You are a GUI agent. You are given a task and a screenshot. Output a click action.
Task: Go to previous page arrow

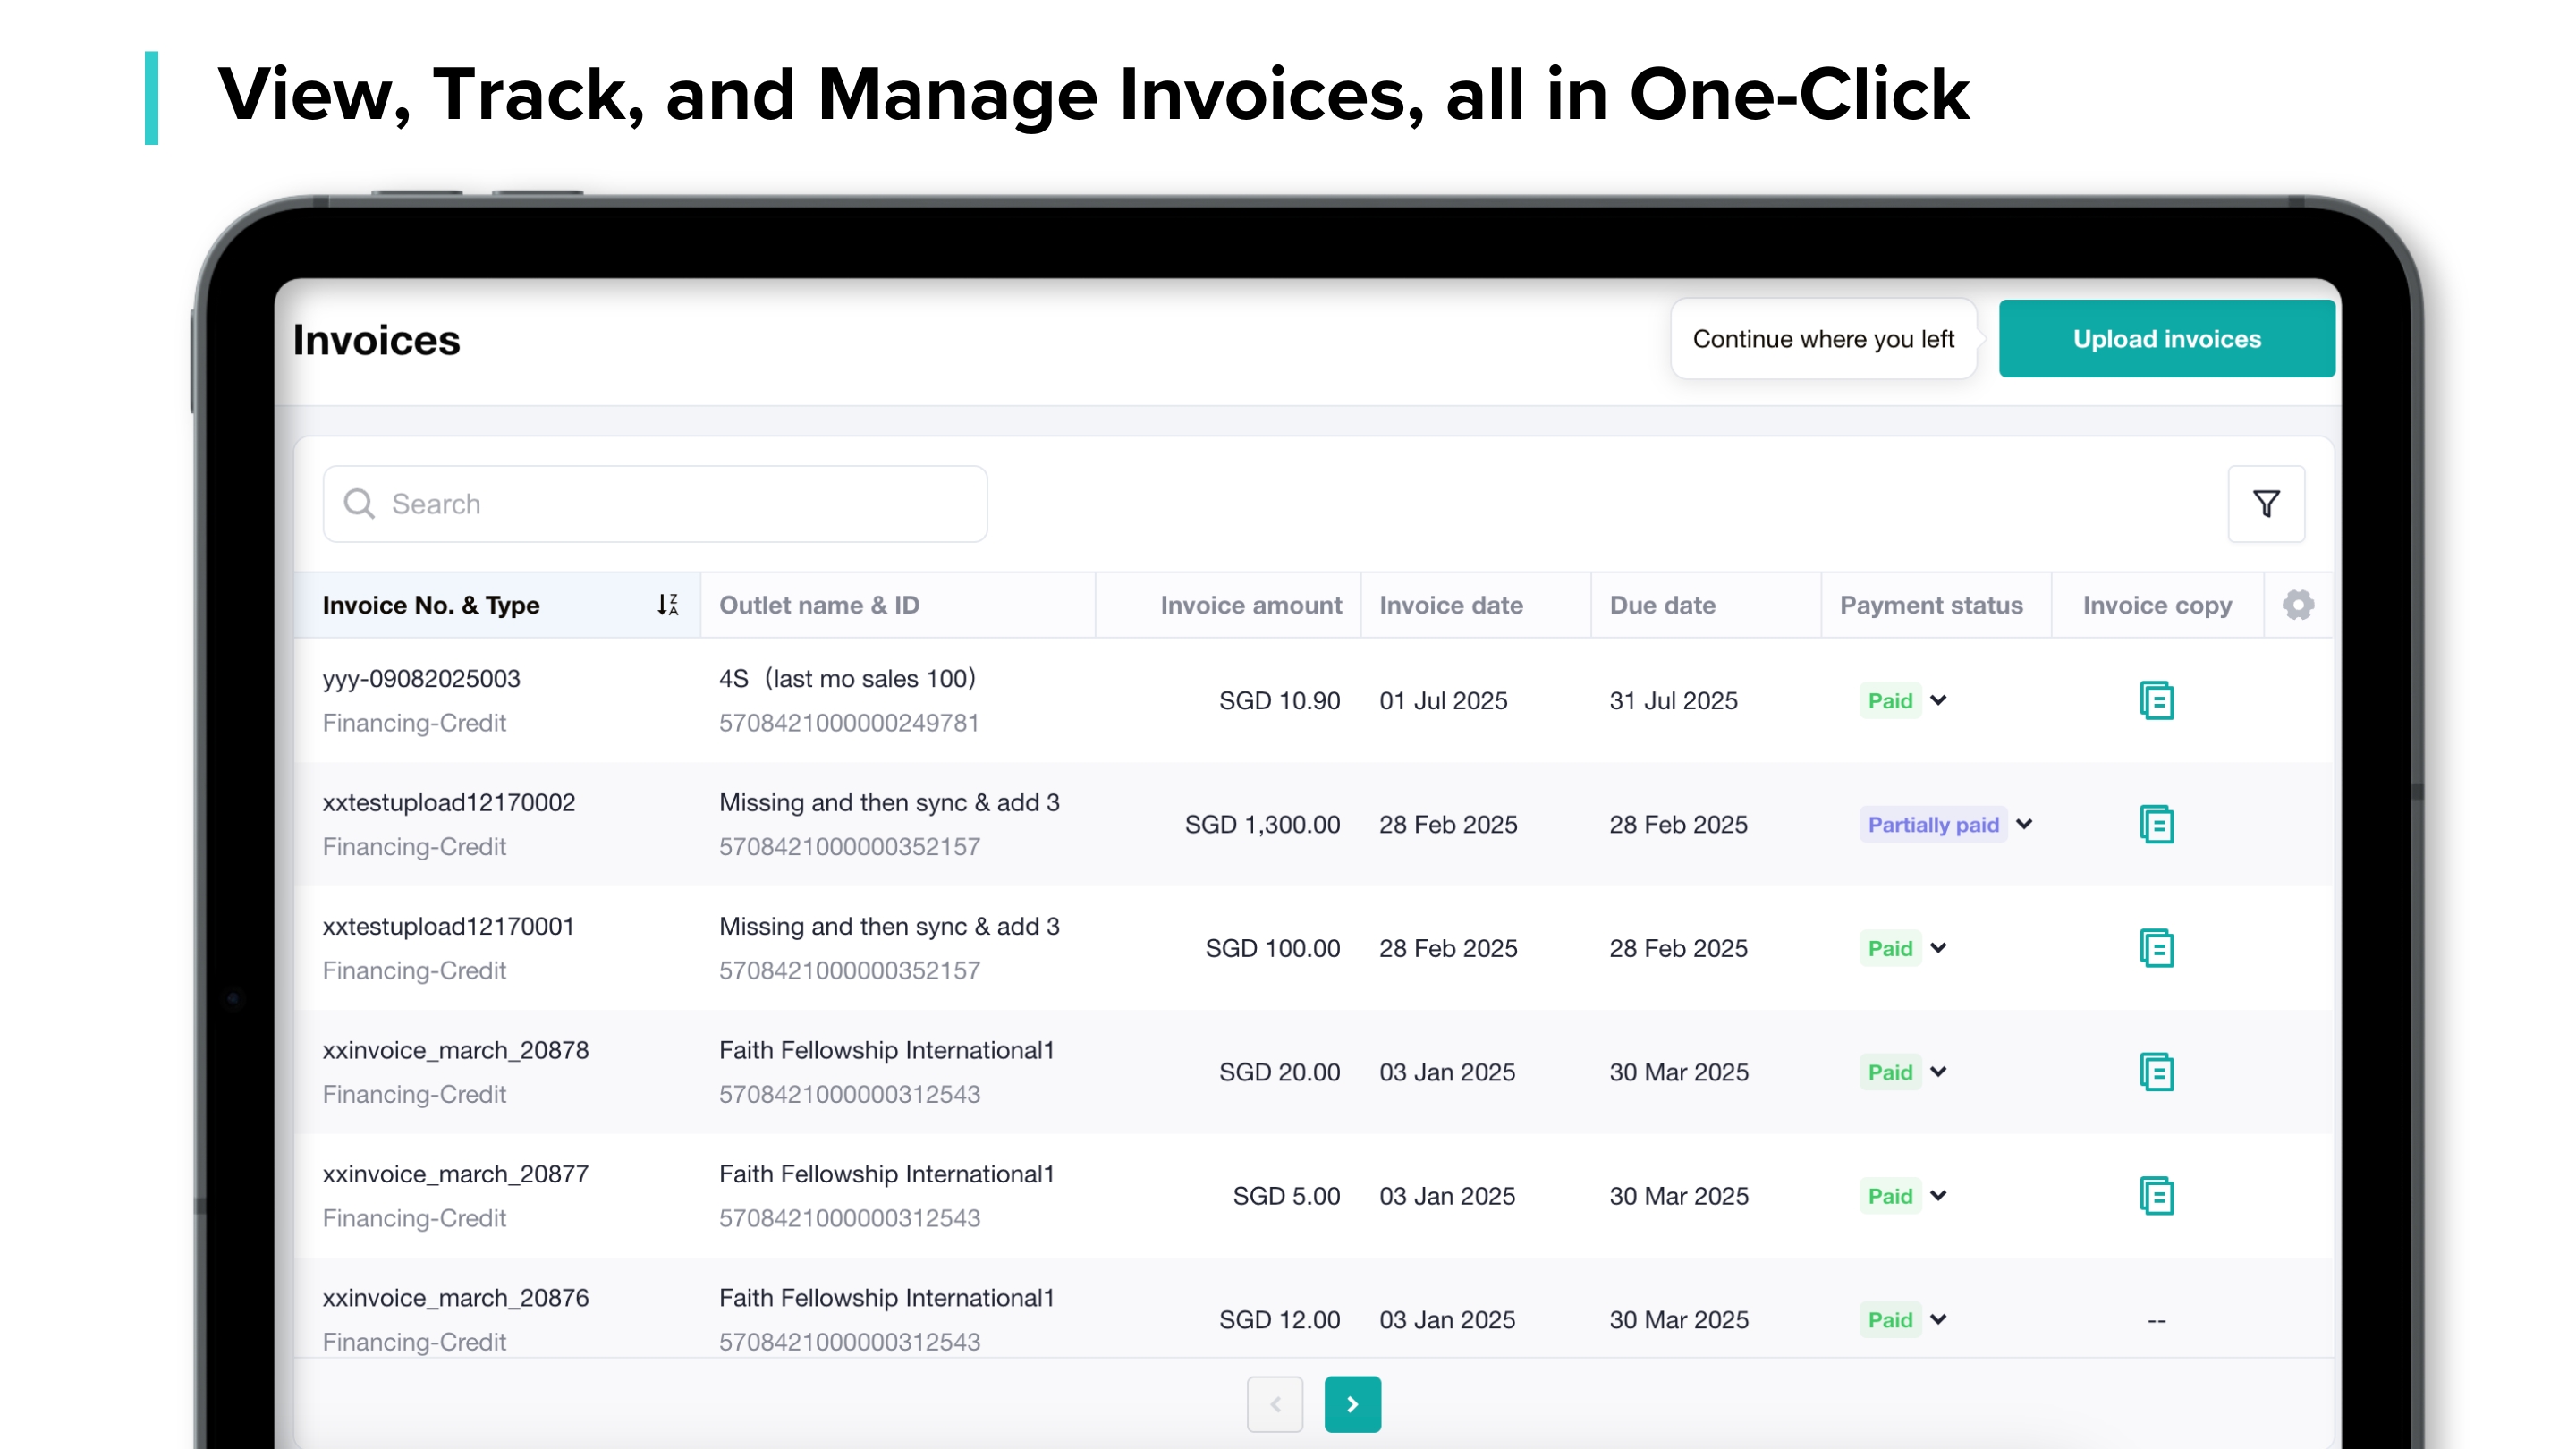click(1275, 1405)
